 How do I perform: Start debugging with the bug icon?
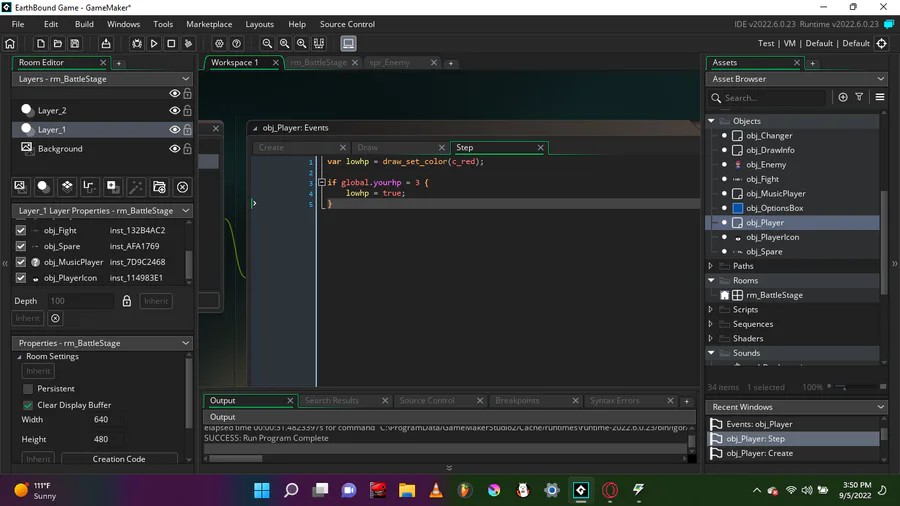tap(137, 44)
